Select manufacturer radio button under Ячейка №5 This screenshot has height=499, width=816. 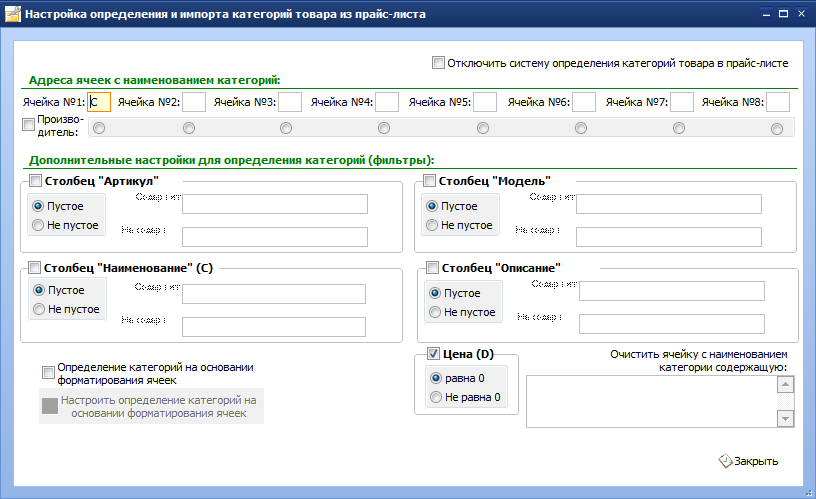click(483, 128)
